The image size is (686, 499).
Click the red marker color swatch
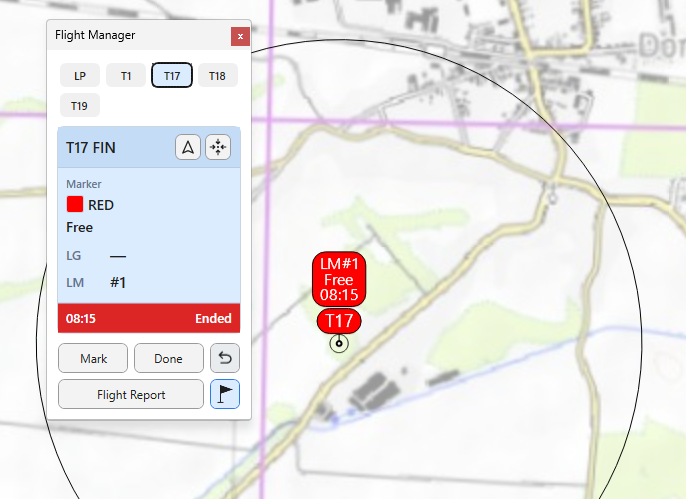(x=75, y=204)
